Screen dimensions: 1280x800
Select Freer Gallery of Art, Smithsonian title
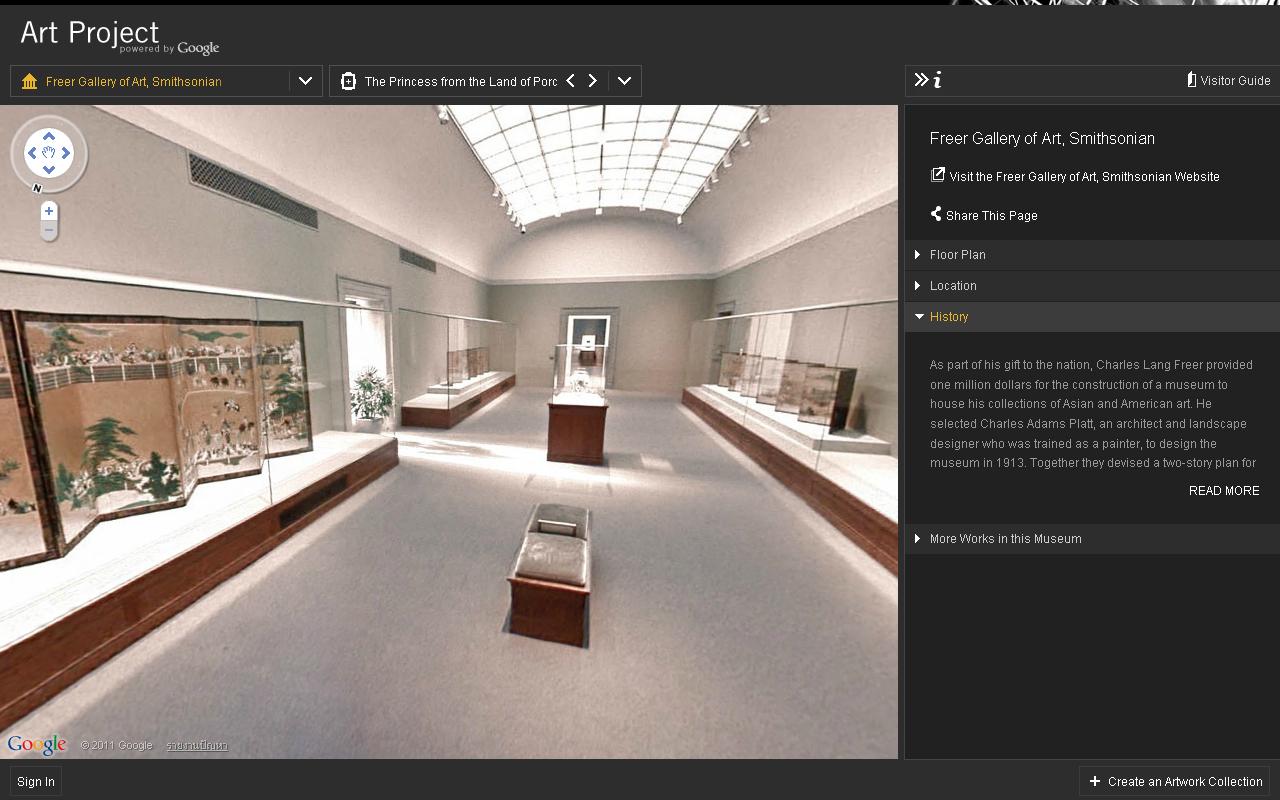[134, 81]
